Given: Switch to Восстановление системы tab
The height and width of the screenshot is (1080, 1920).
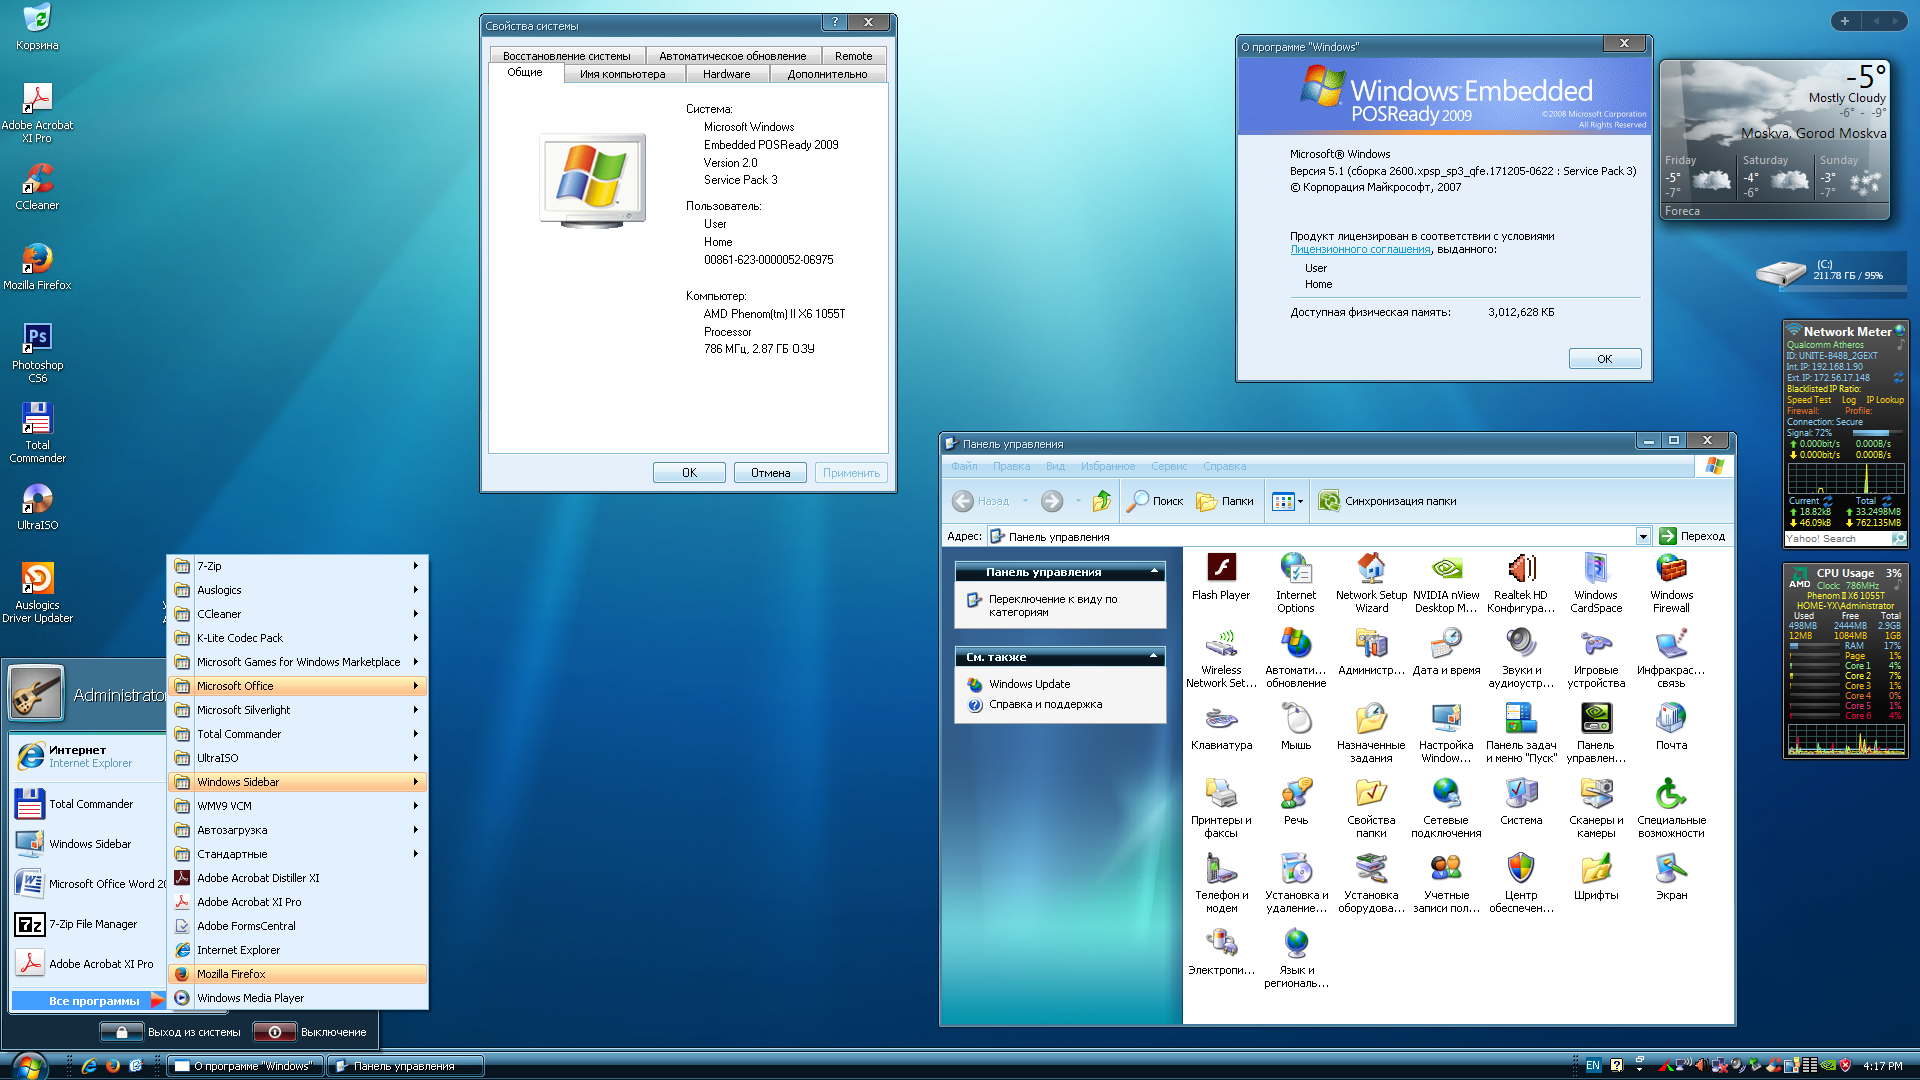Looking at the screenshot, I should pyautogui.click(x=567, y=56).
